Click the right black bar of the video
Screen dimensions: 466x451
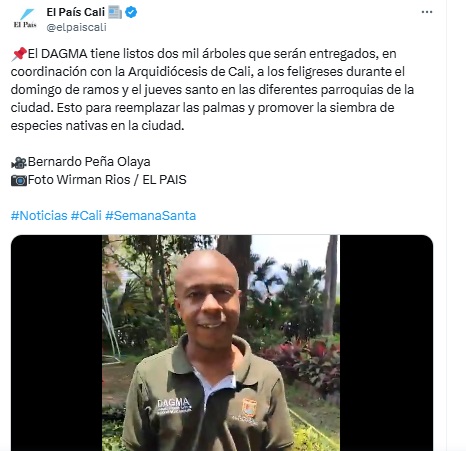(x=386, y=343)
